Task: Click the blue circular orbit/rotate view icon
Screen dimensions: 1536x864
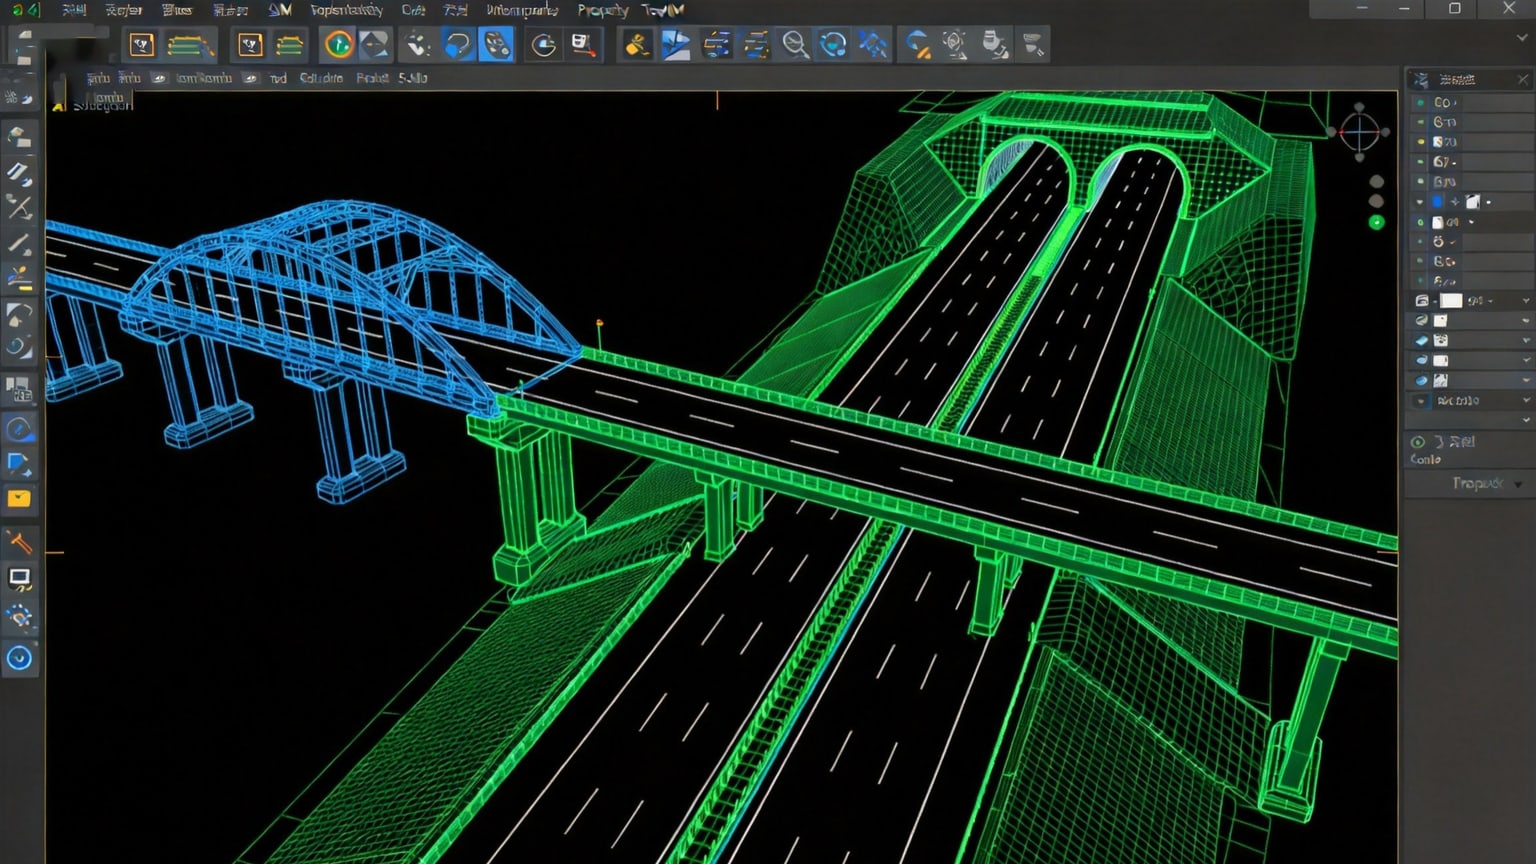Action: coord(833,45)
